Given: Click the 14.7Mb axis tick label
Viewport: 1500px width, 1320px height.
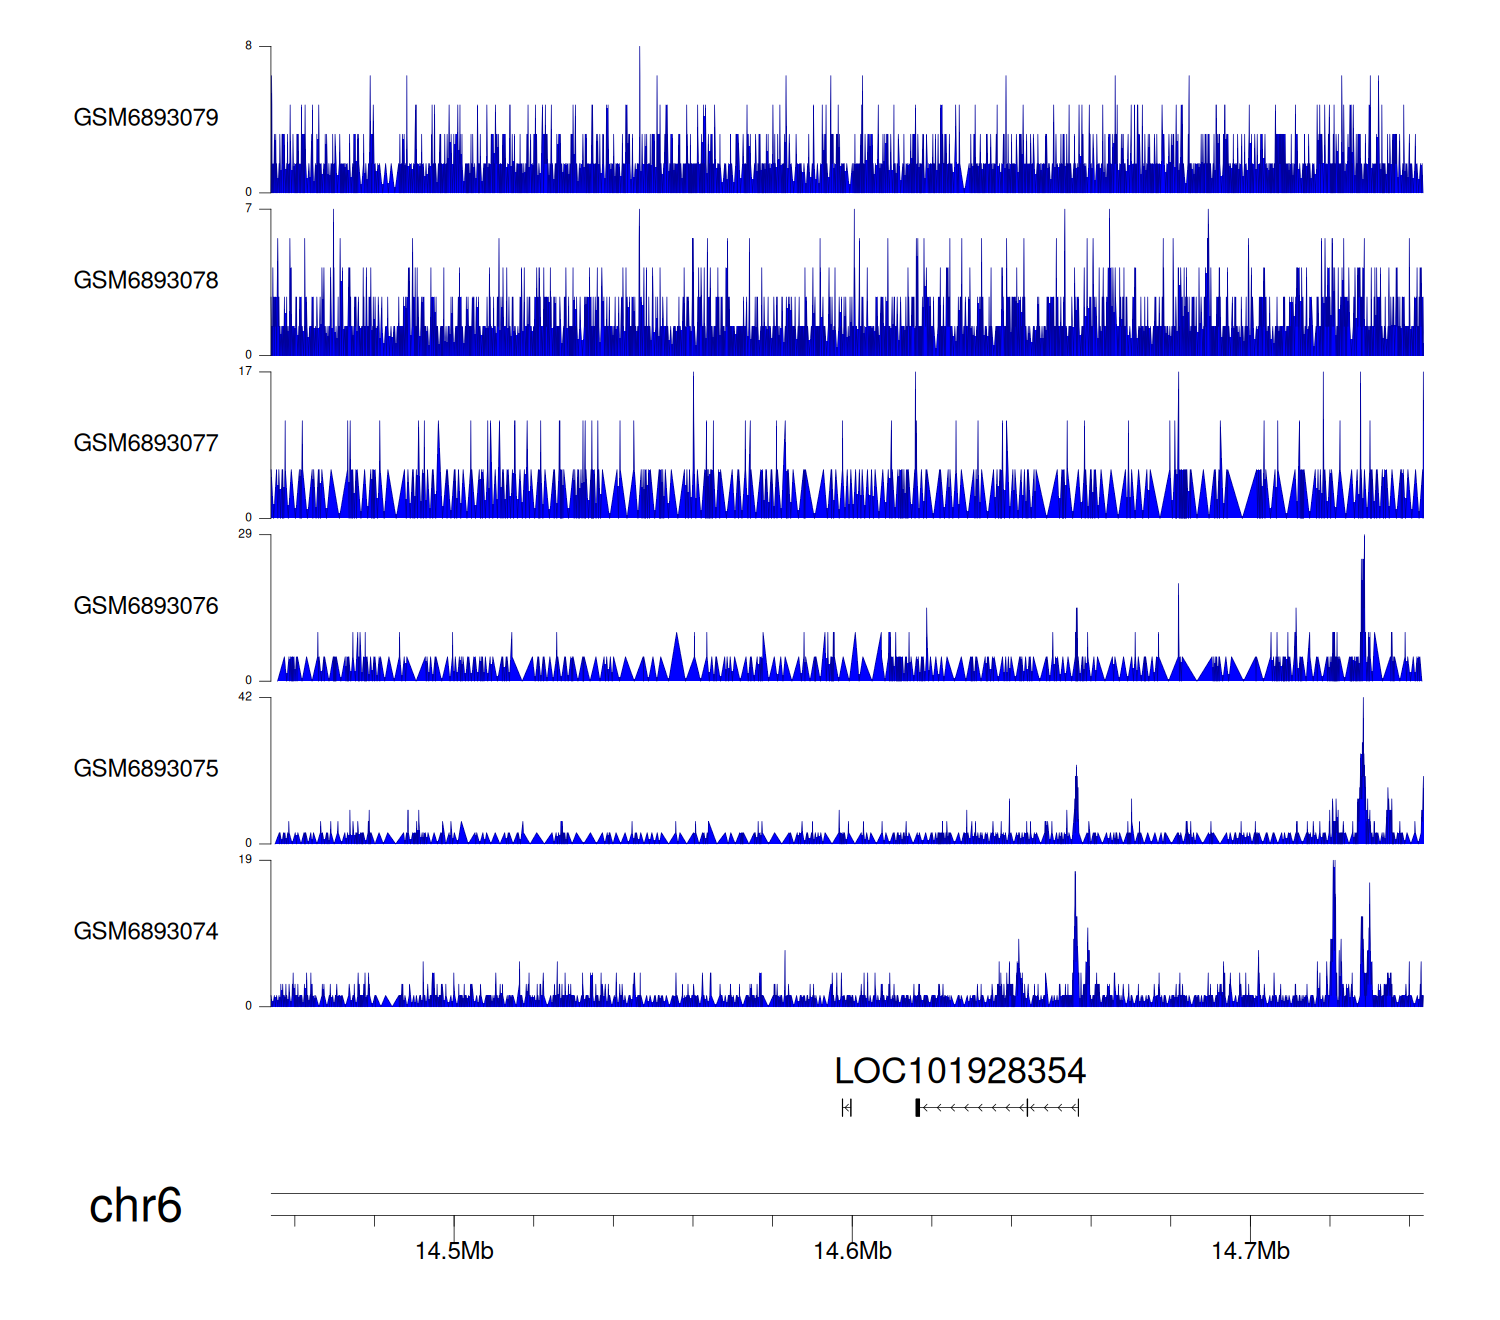Looking at the screenshot, I should coord(1250,1251).
